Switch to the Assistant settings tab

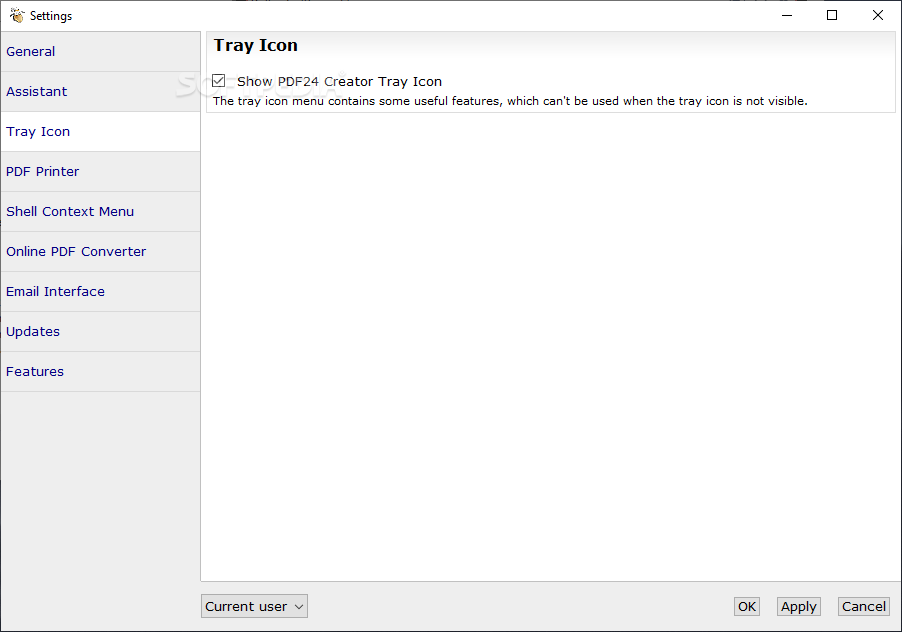click(100, 92)
